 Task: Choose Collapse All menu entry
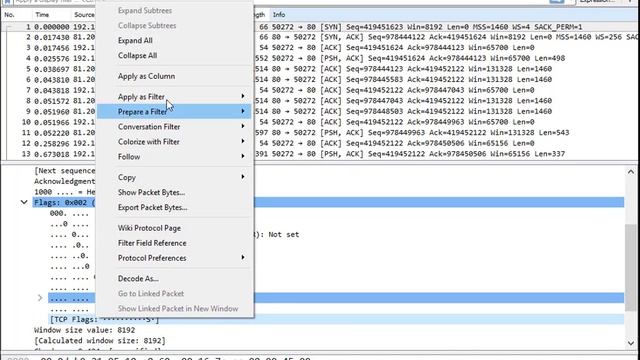[137, 56]
